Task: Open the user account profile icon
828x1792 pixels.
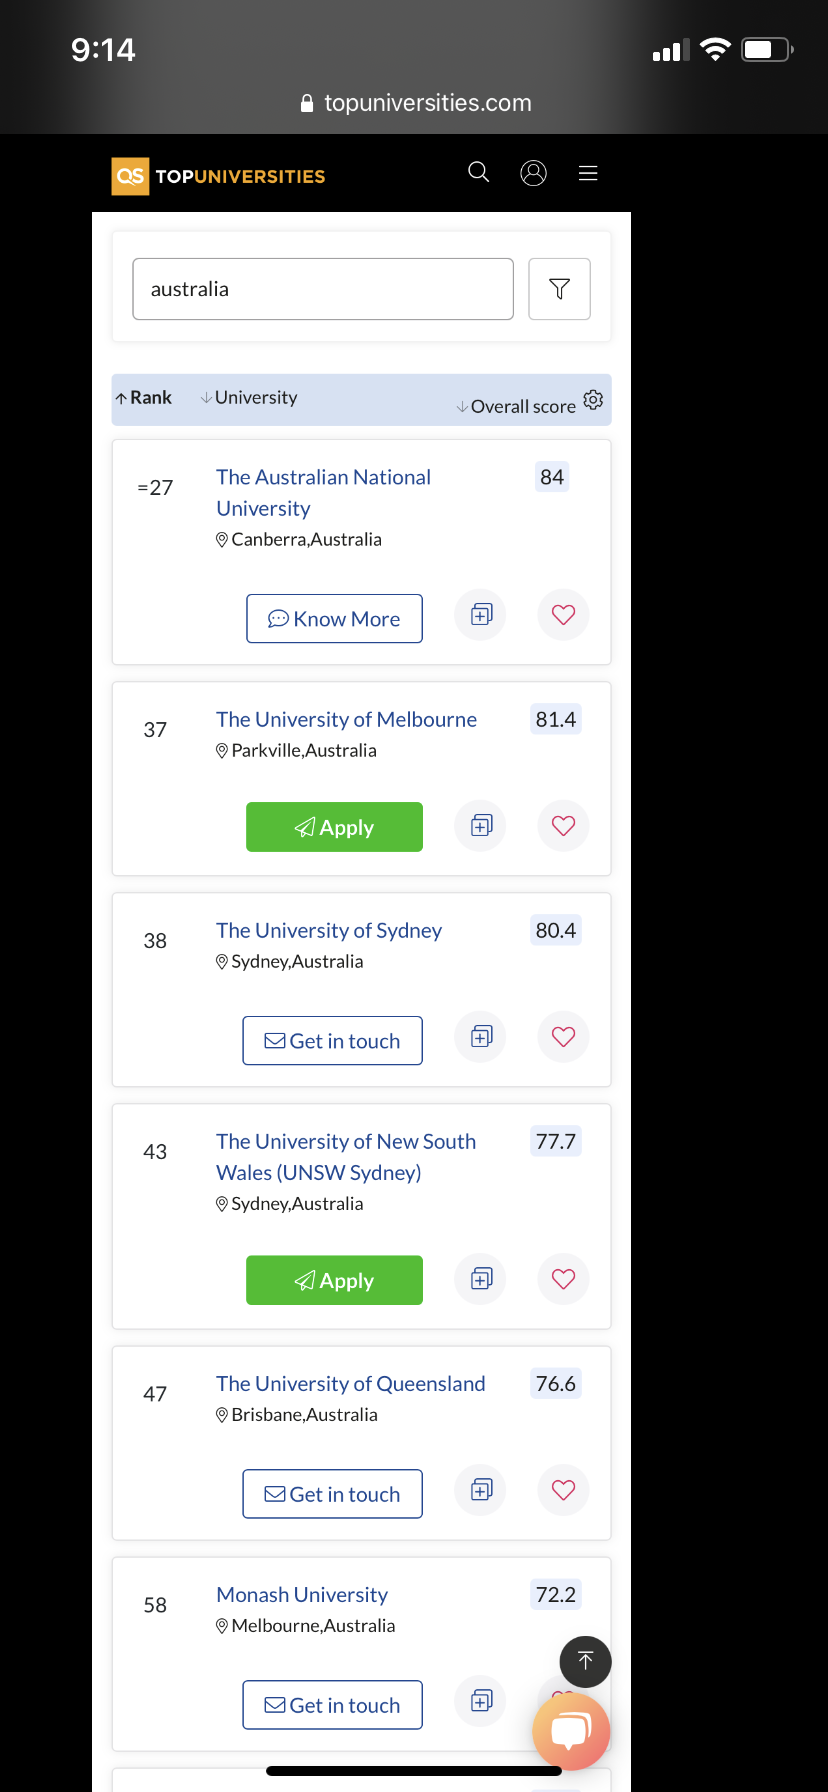Action: (534, 173)
